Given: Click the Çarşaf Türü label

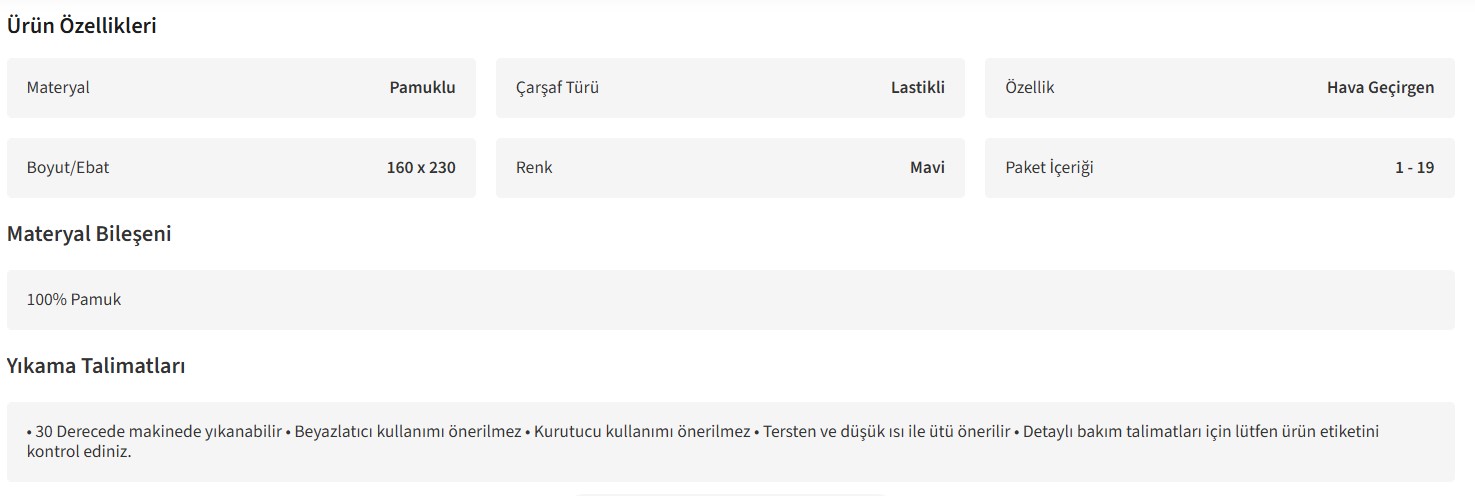Looking at the screenshot, I should (x=557, y=88).
